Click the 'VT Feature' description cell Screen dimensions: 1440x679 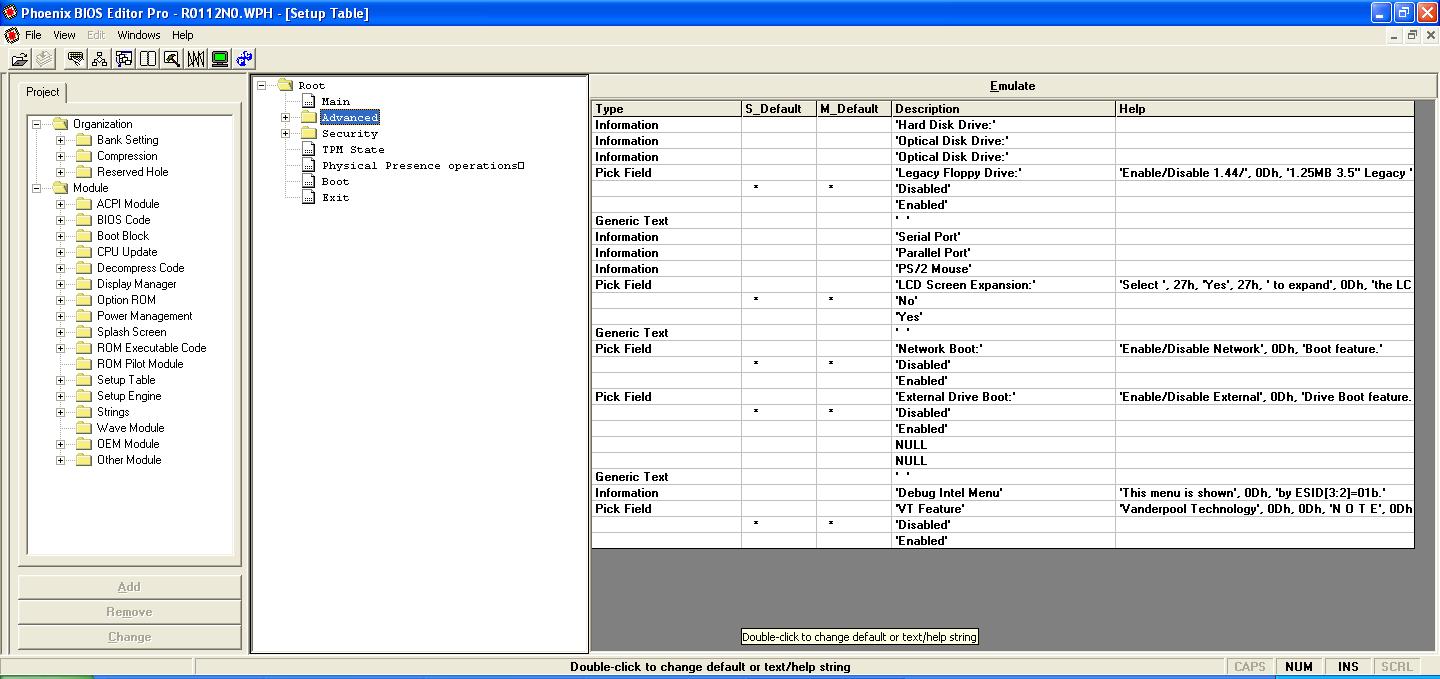[x=1003, y=509]
